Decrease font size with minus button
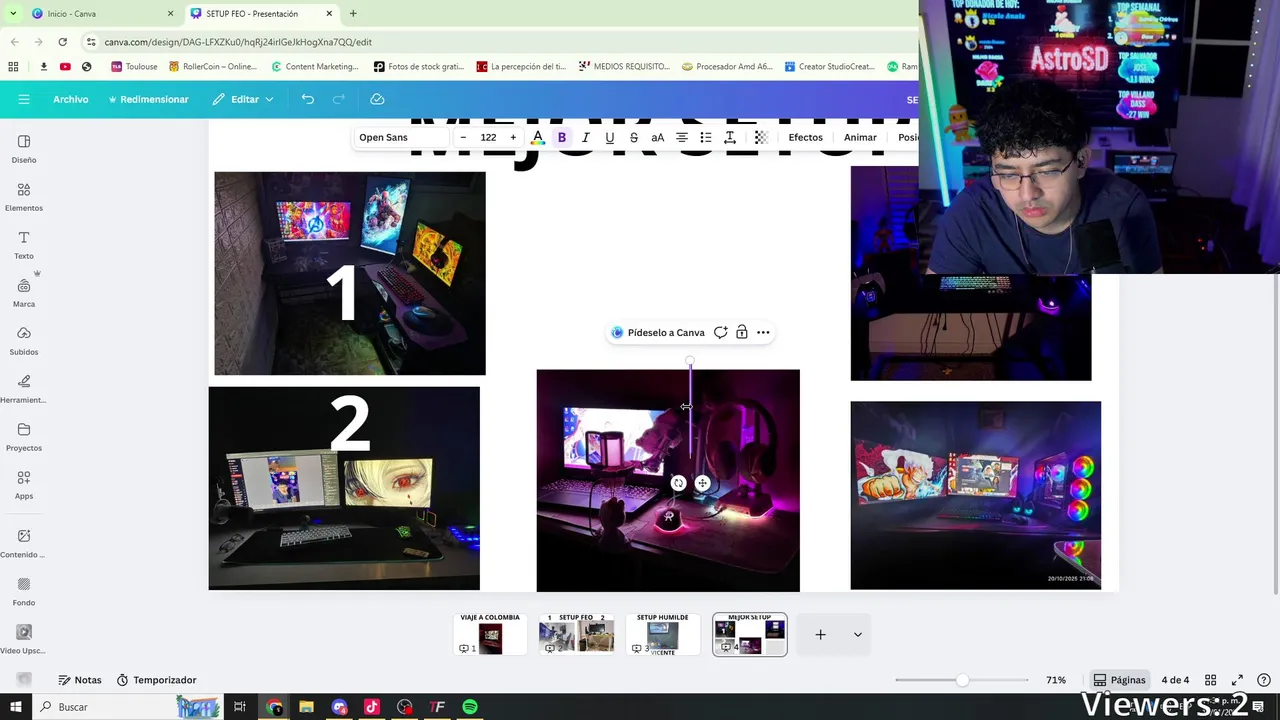1280x720 pixels. [463, 137]
